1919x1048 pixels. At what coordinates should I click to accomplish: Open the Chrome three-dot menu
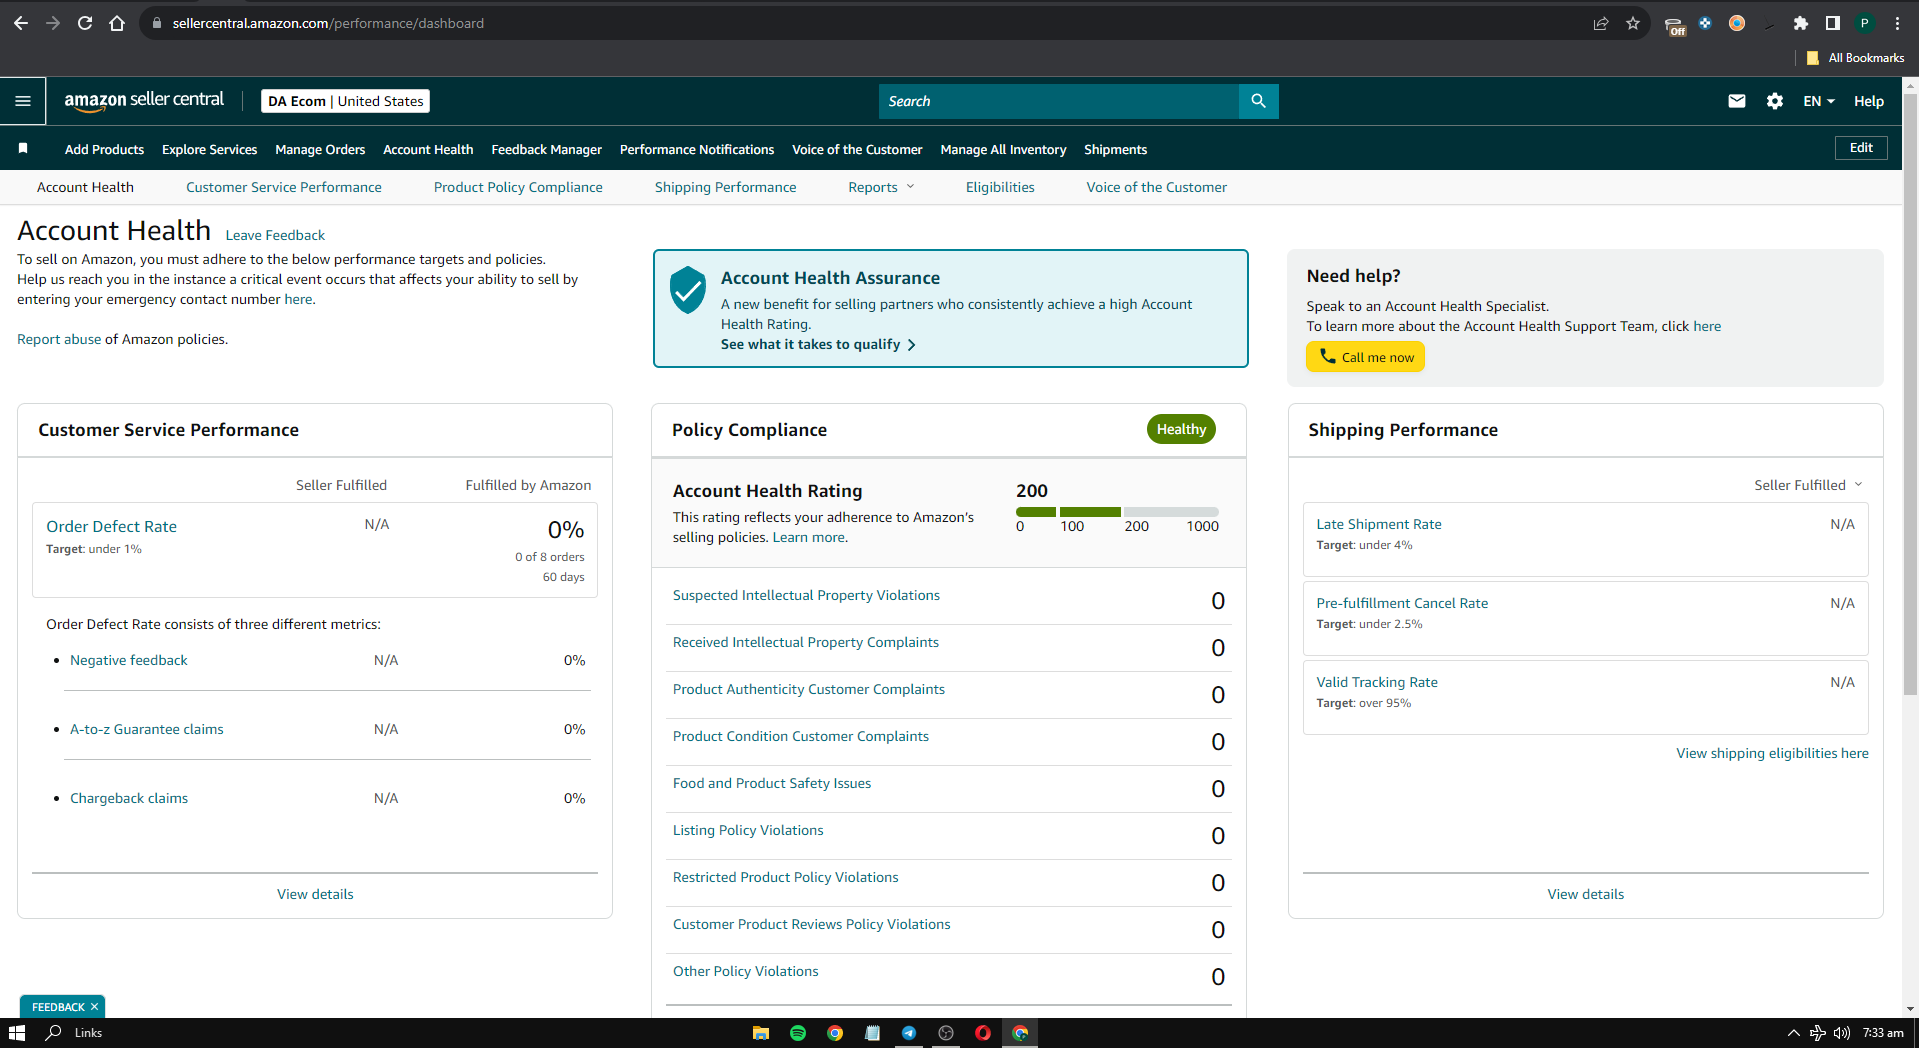pyautogui.click(x=1897, y=23)
